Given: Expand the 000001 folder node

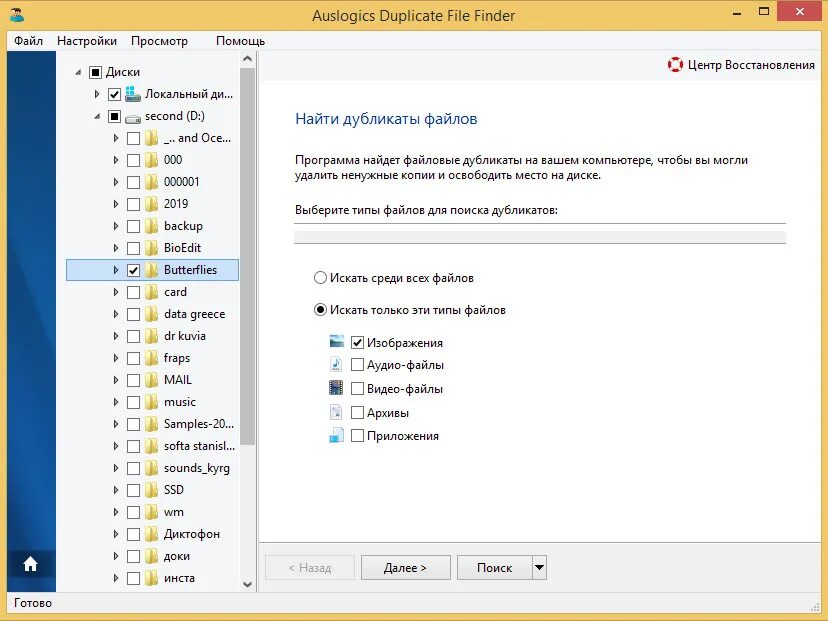Looking at the screenshot, I should click(116, 182).
